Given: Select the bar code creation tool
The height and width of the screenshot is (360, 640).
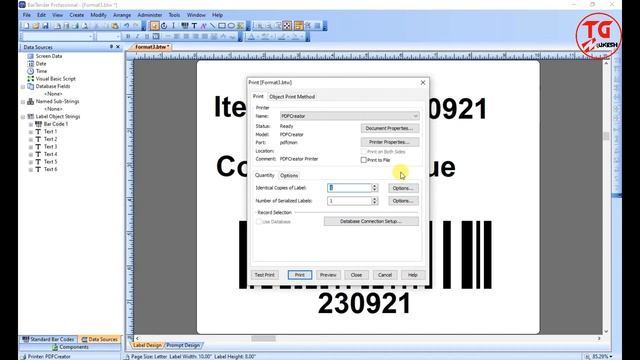Looking at the screenshot, I should click(185, 26).
